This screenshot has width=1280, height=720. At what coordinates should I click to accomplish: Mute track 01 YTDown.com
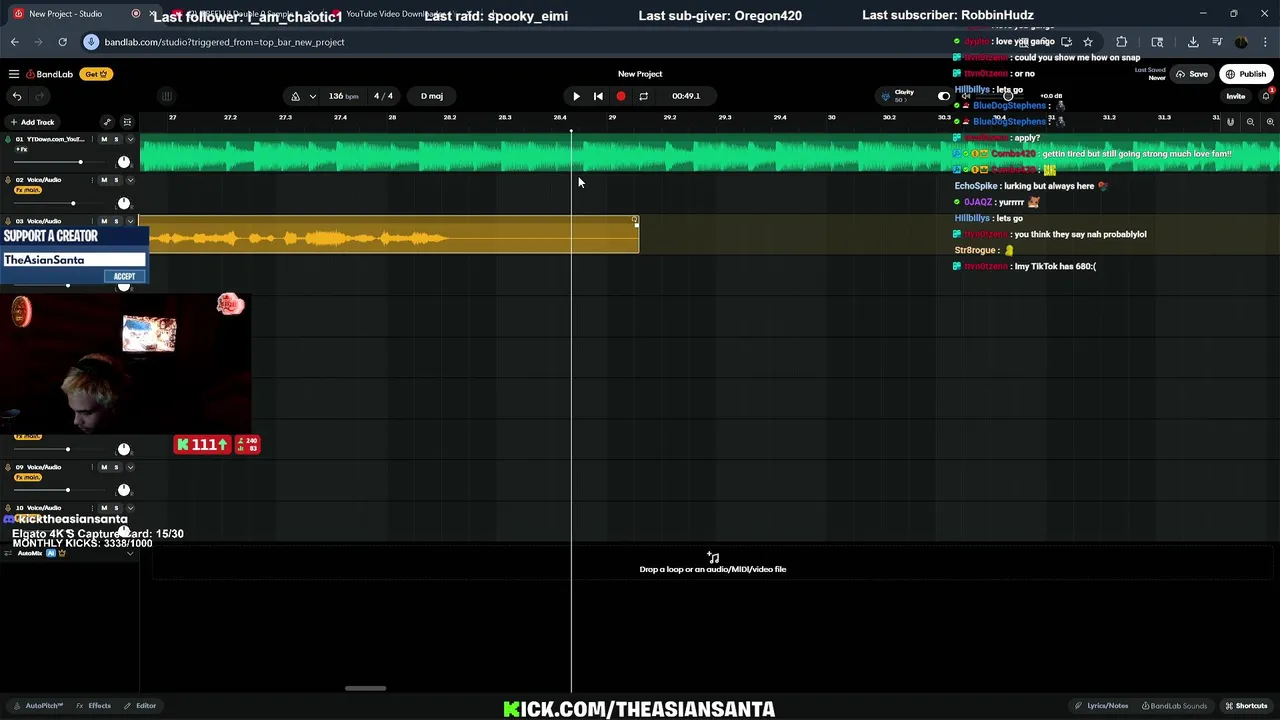pyautogui.click(x=104, y=139)
